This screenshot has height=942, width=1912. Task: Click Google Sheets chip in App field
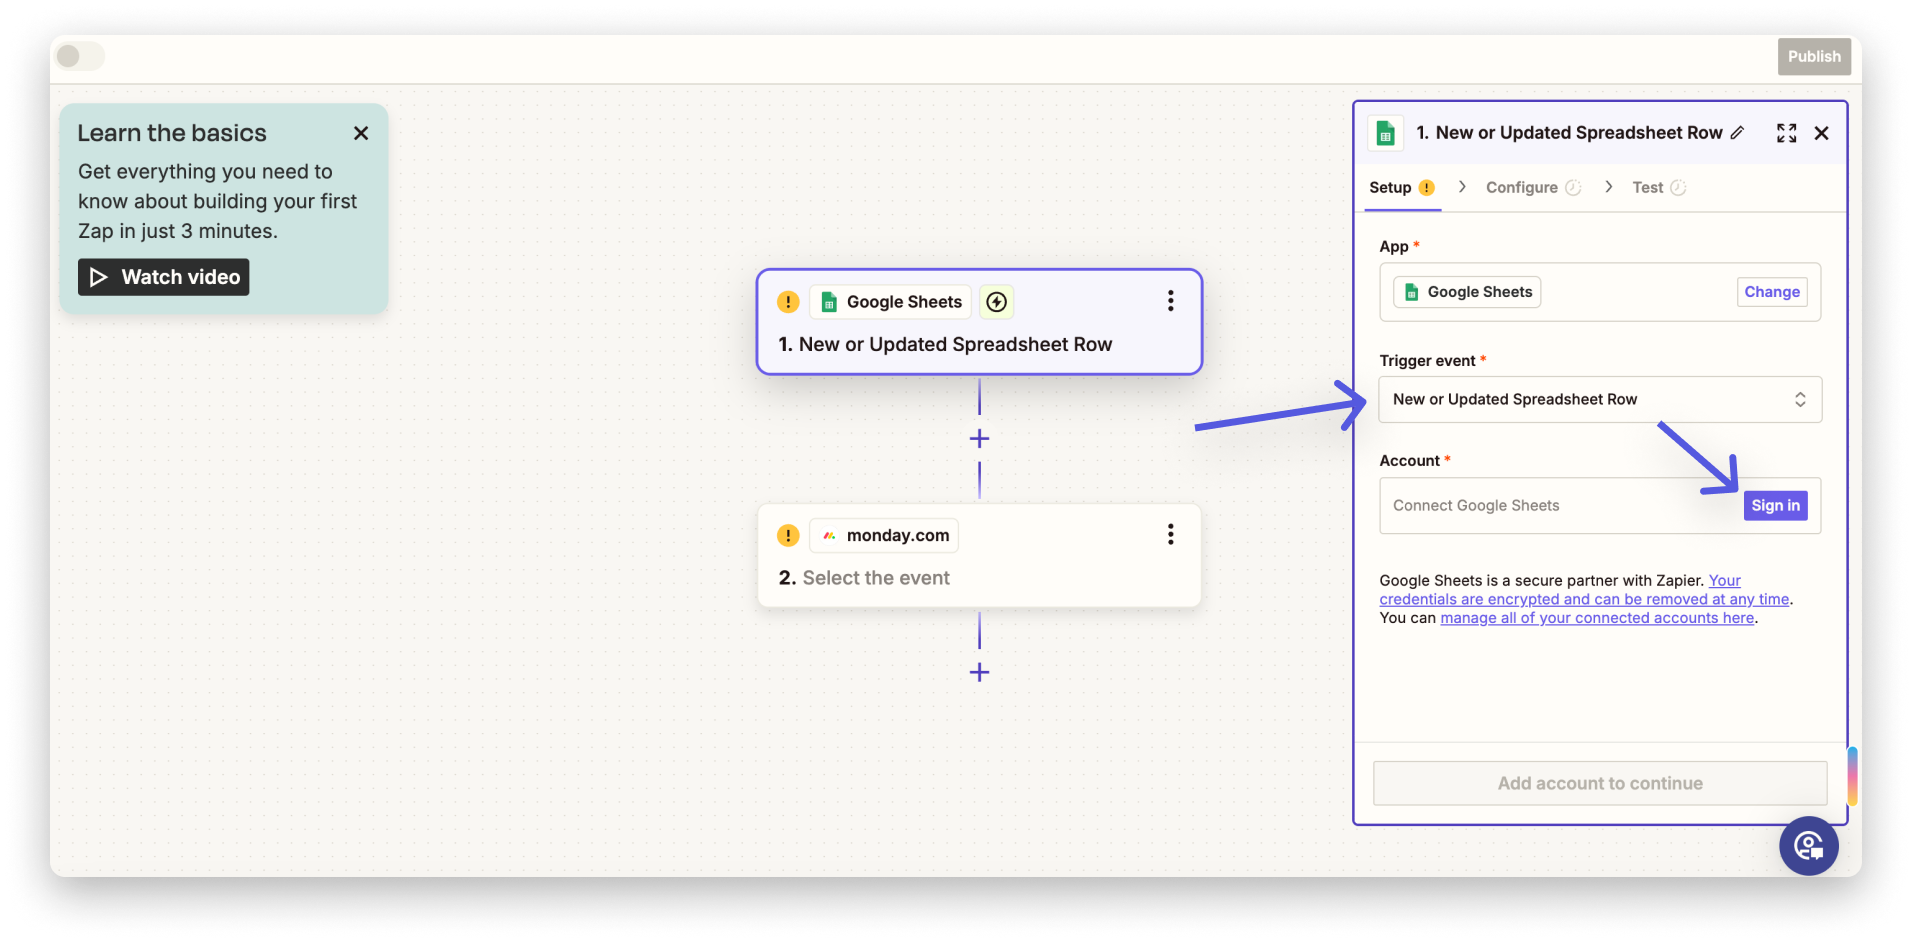1467,292
